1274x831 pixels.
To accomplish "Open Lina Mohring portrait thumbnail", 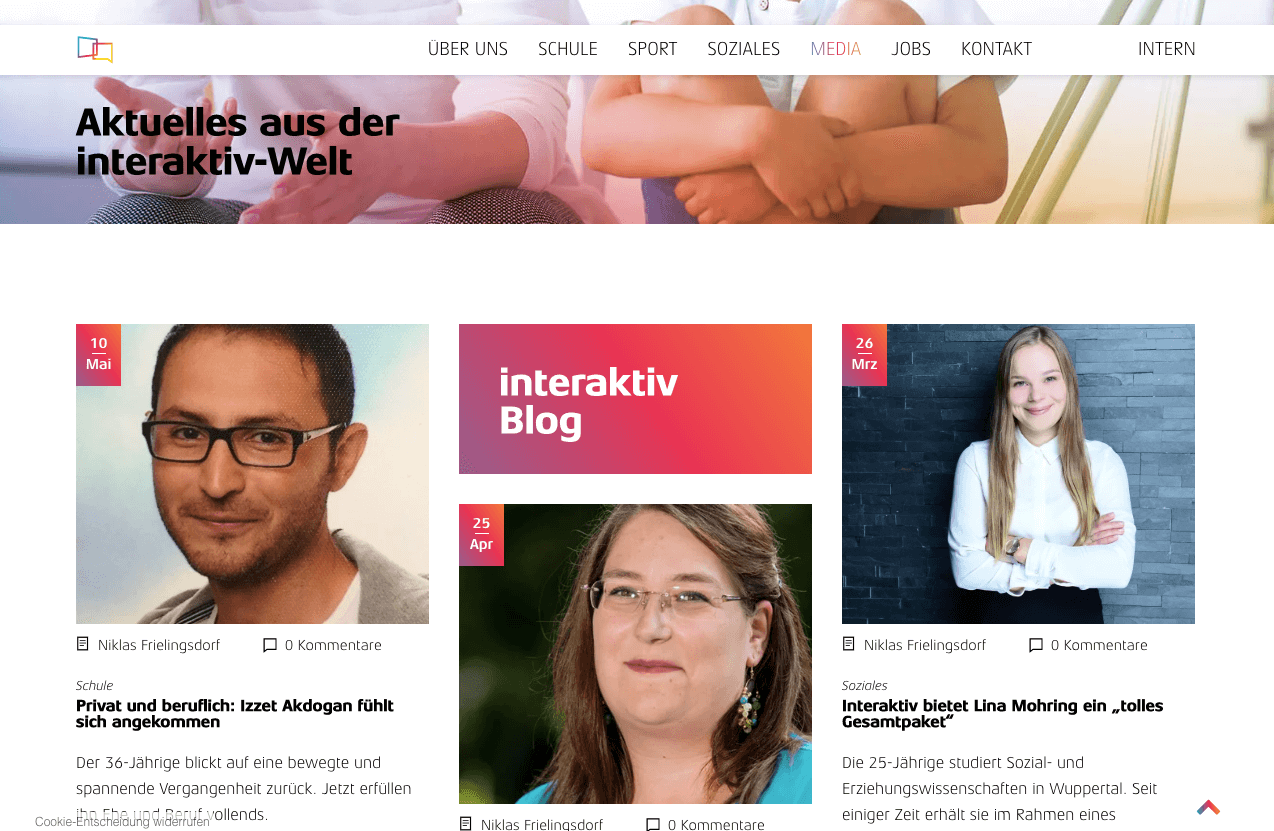I will click(1018, 474).
